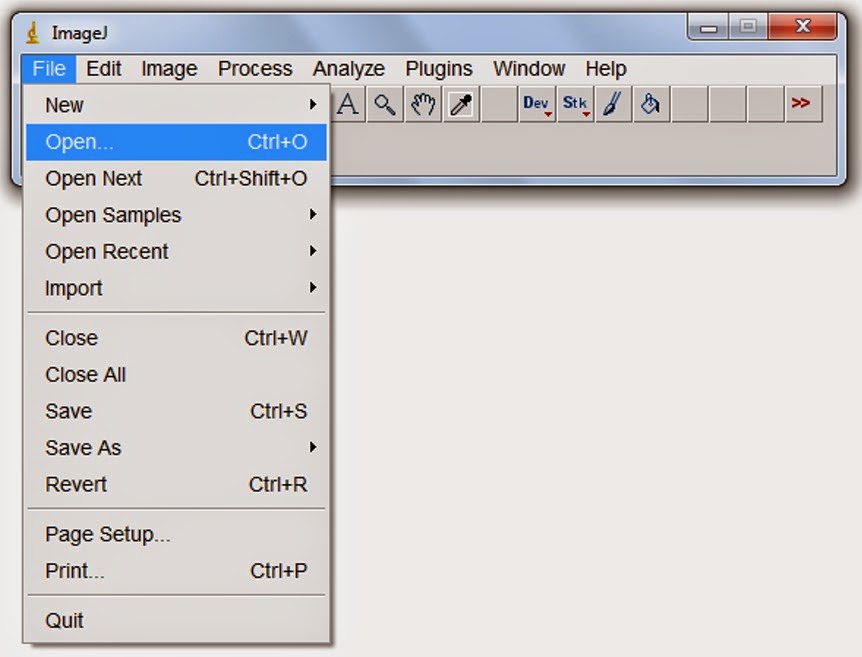The image size is (862, 657).
Task: Click the ImageJ microscope title icon
Action: 33,33
